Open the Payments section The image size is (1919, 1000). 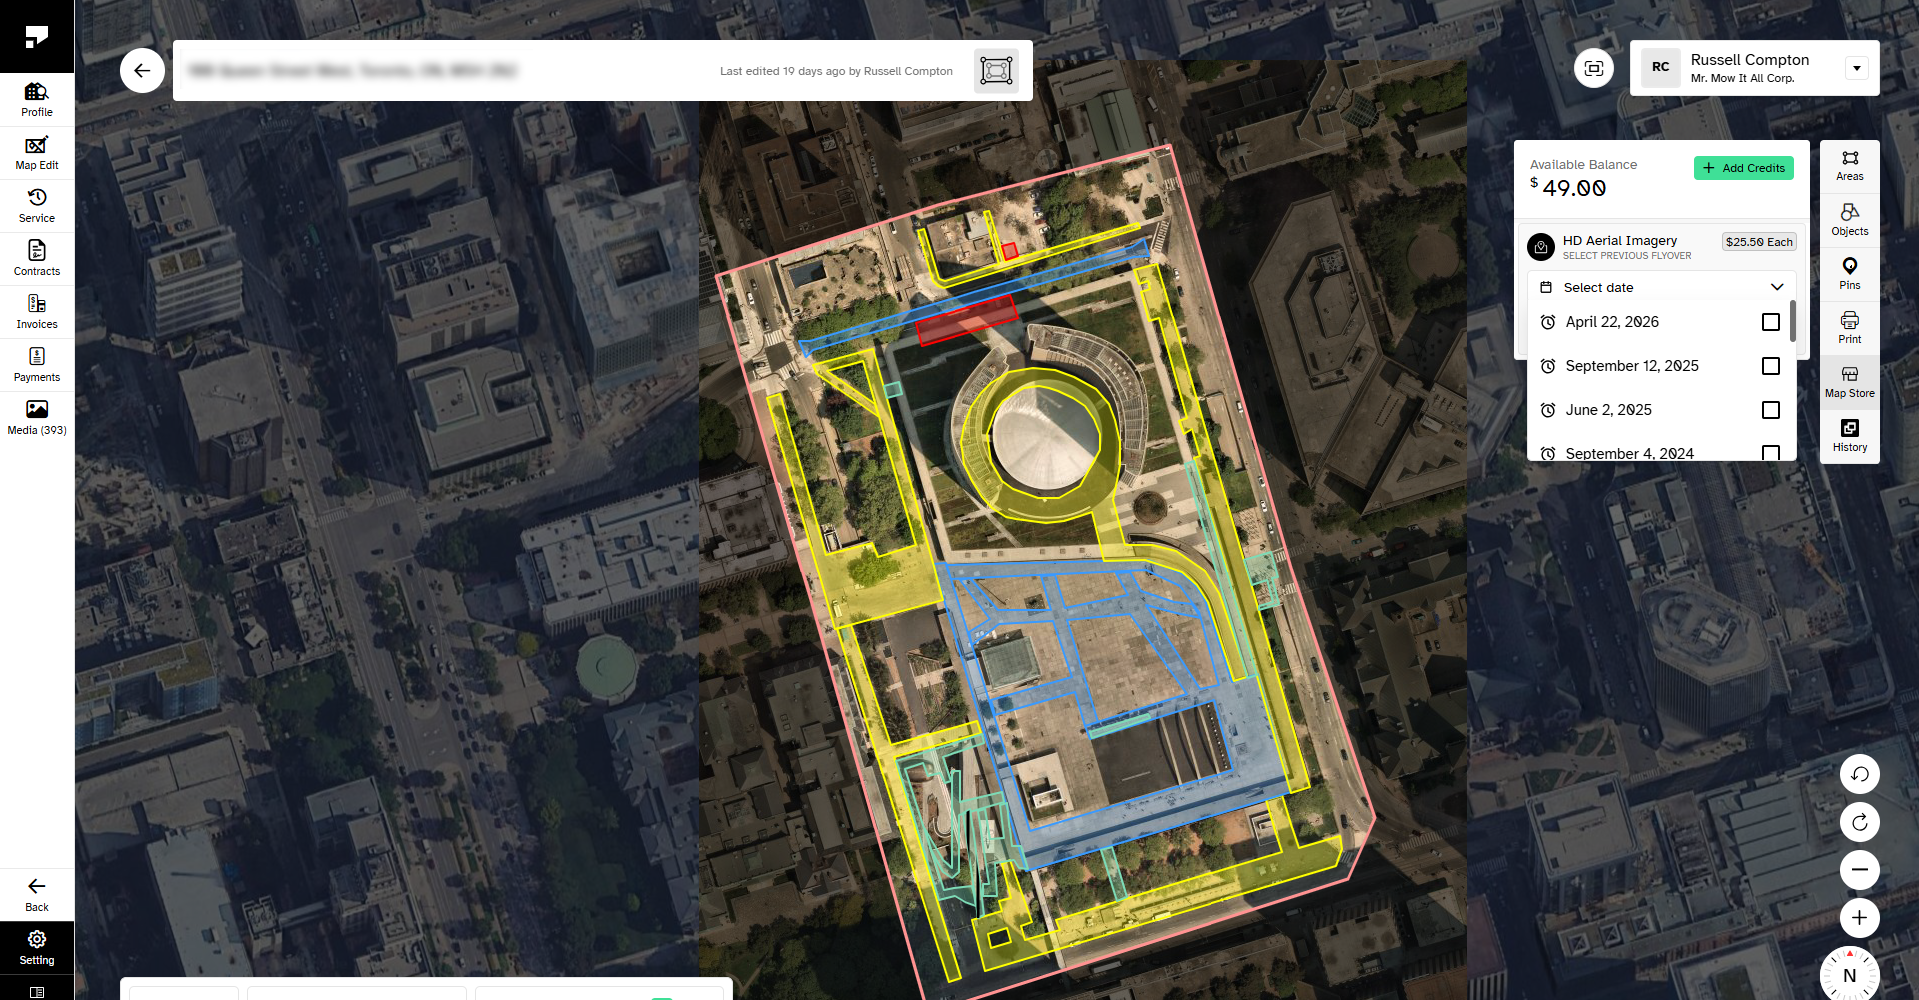37,365
